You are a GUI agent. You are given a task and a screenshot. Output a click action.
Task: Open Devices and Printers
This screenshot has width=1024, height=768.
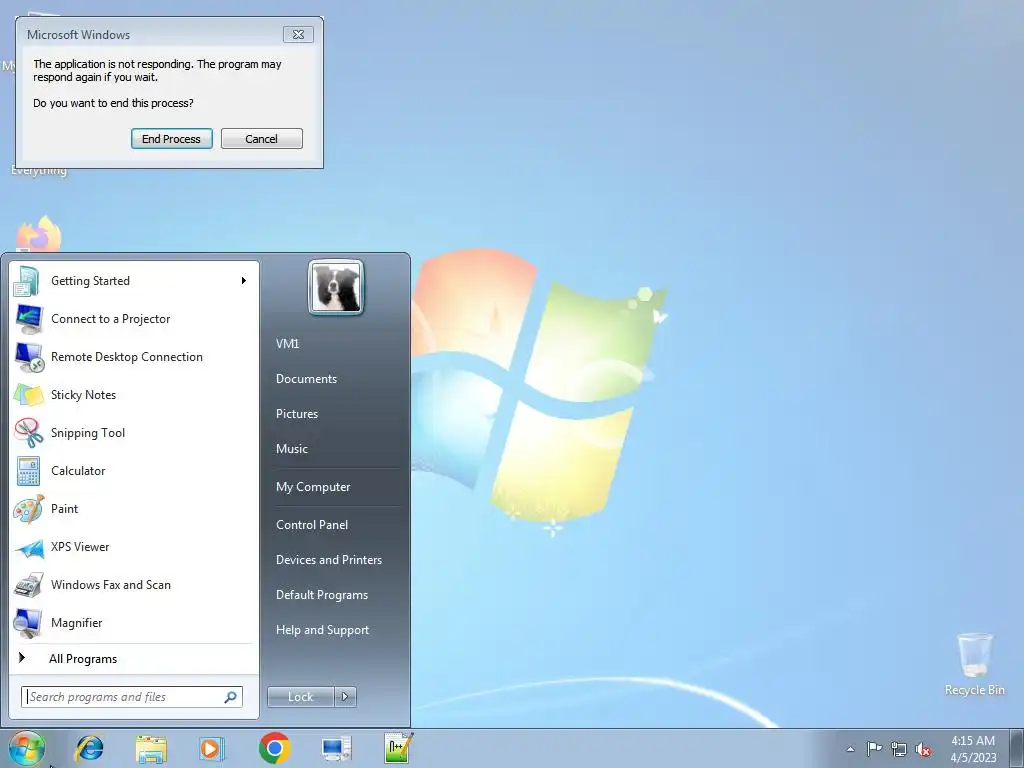coord(328,560)
